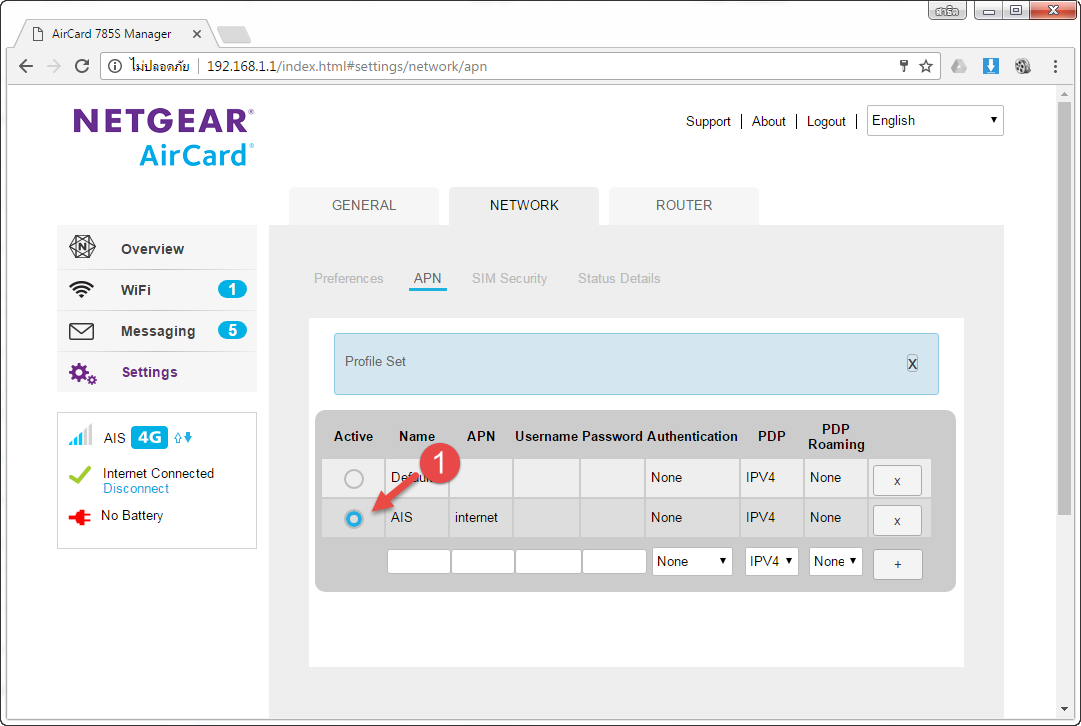Open the Preferences sub-tab

coord(348,279)
